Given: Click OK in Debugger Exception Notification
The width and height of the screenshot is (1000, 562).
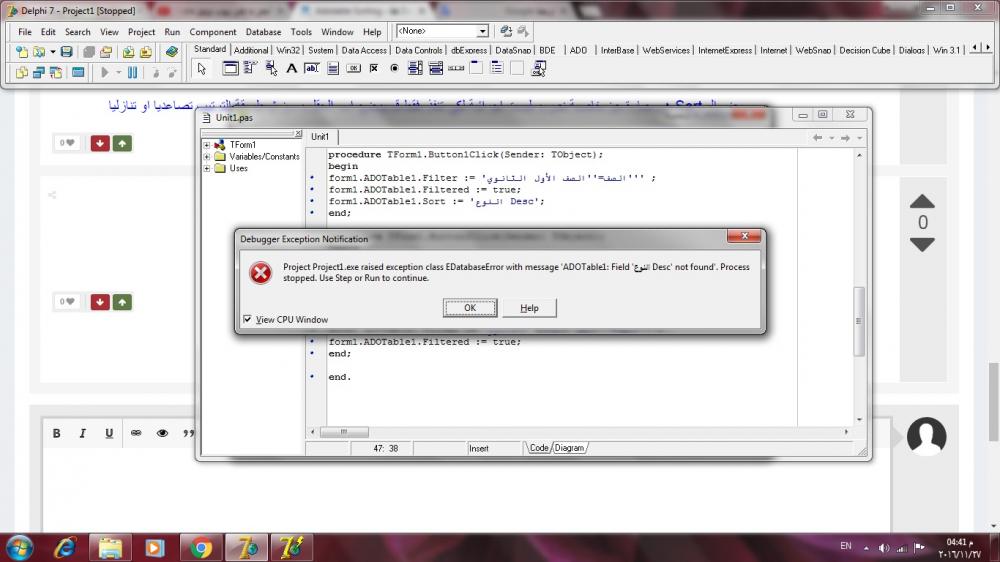Looking at the screenshot, I should [470, 307].
